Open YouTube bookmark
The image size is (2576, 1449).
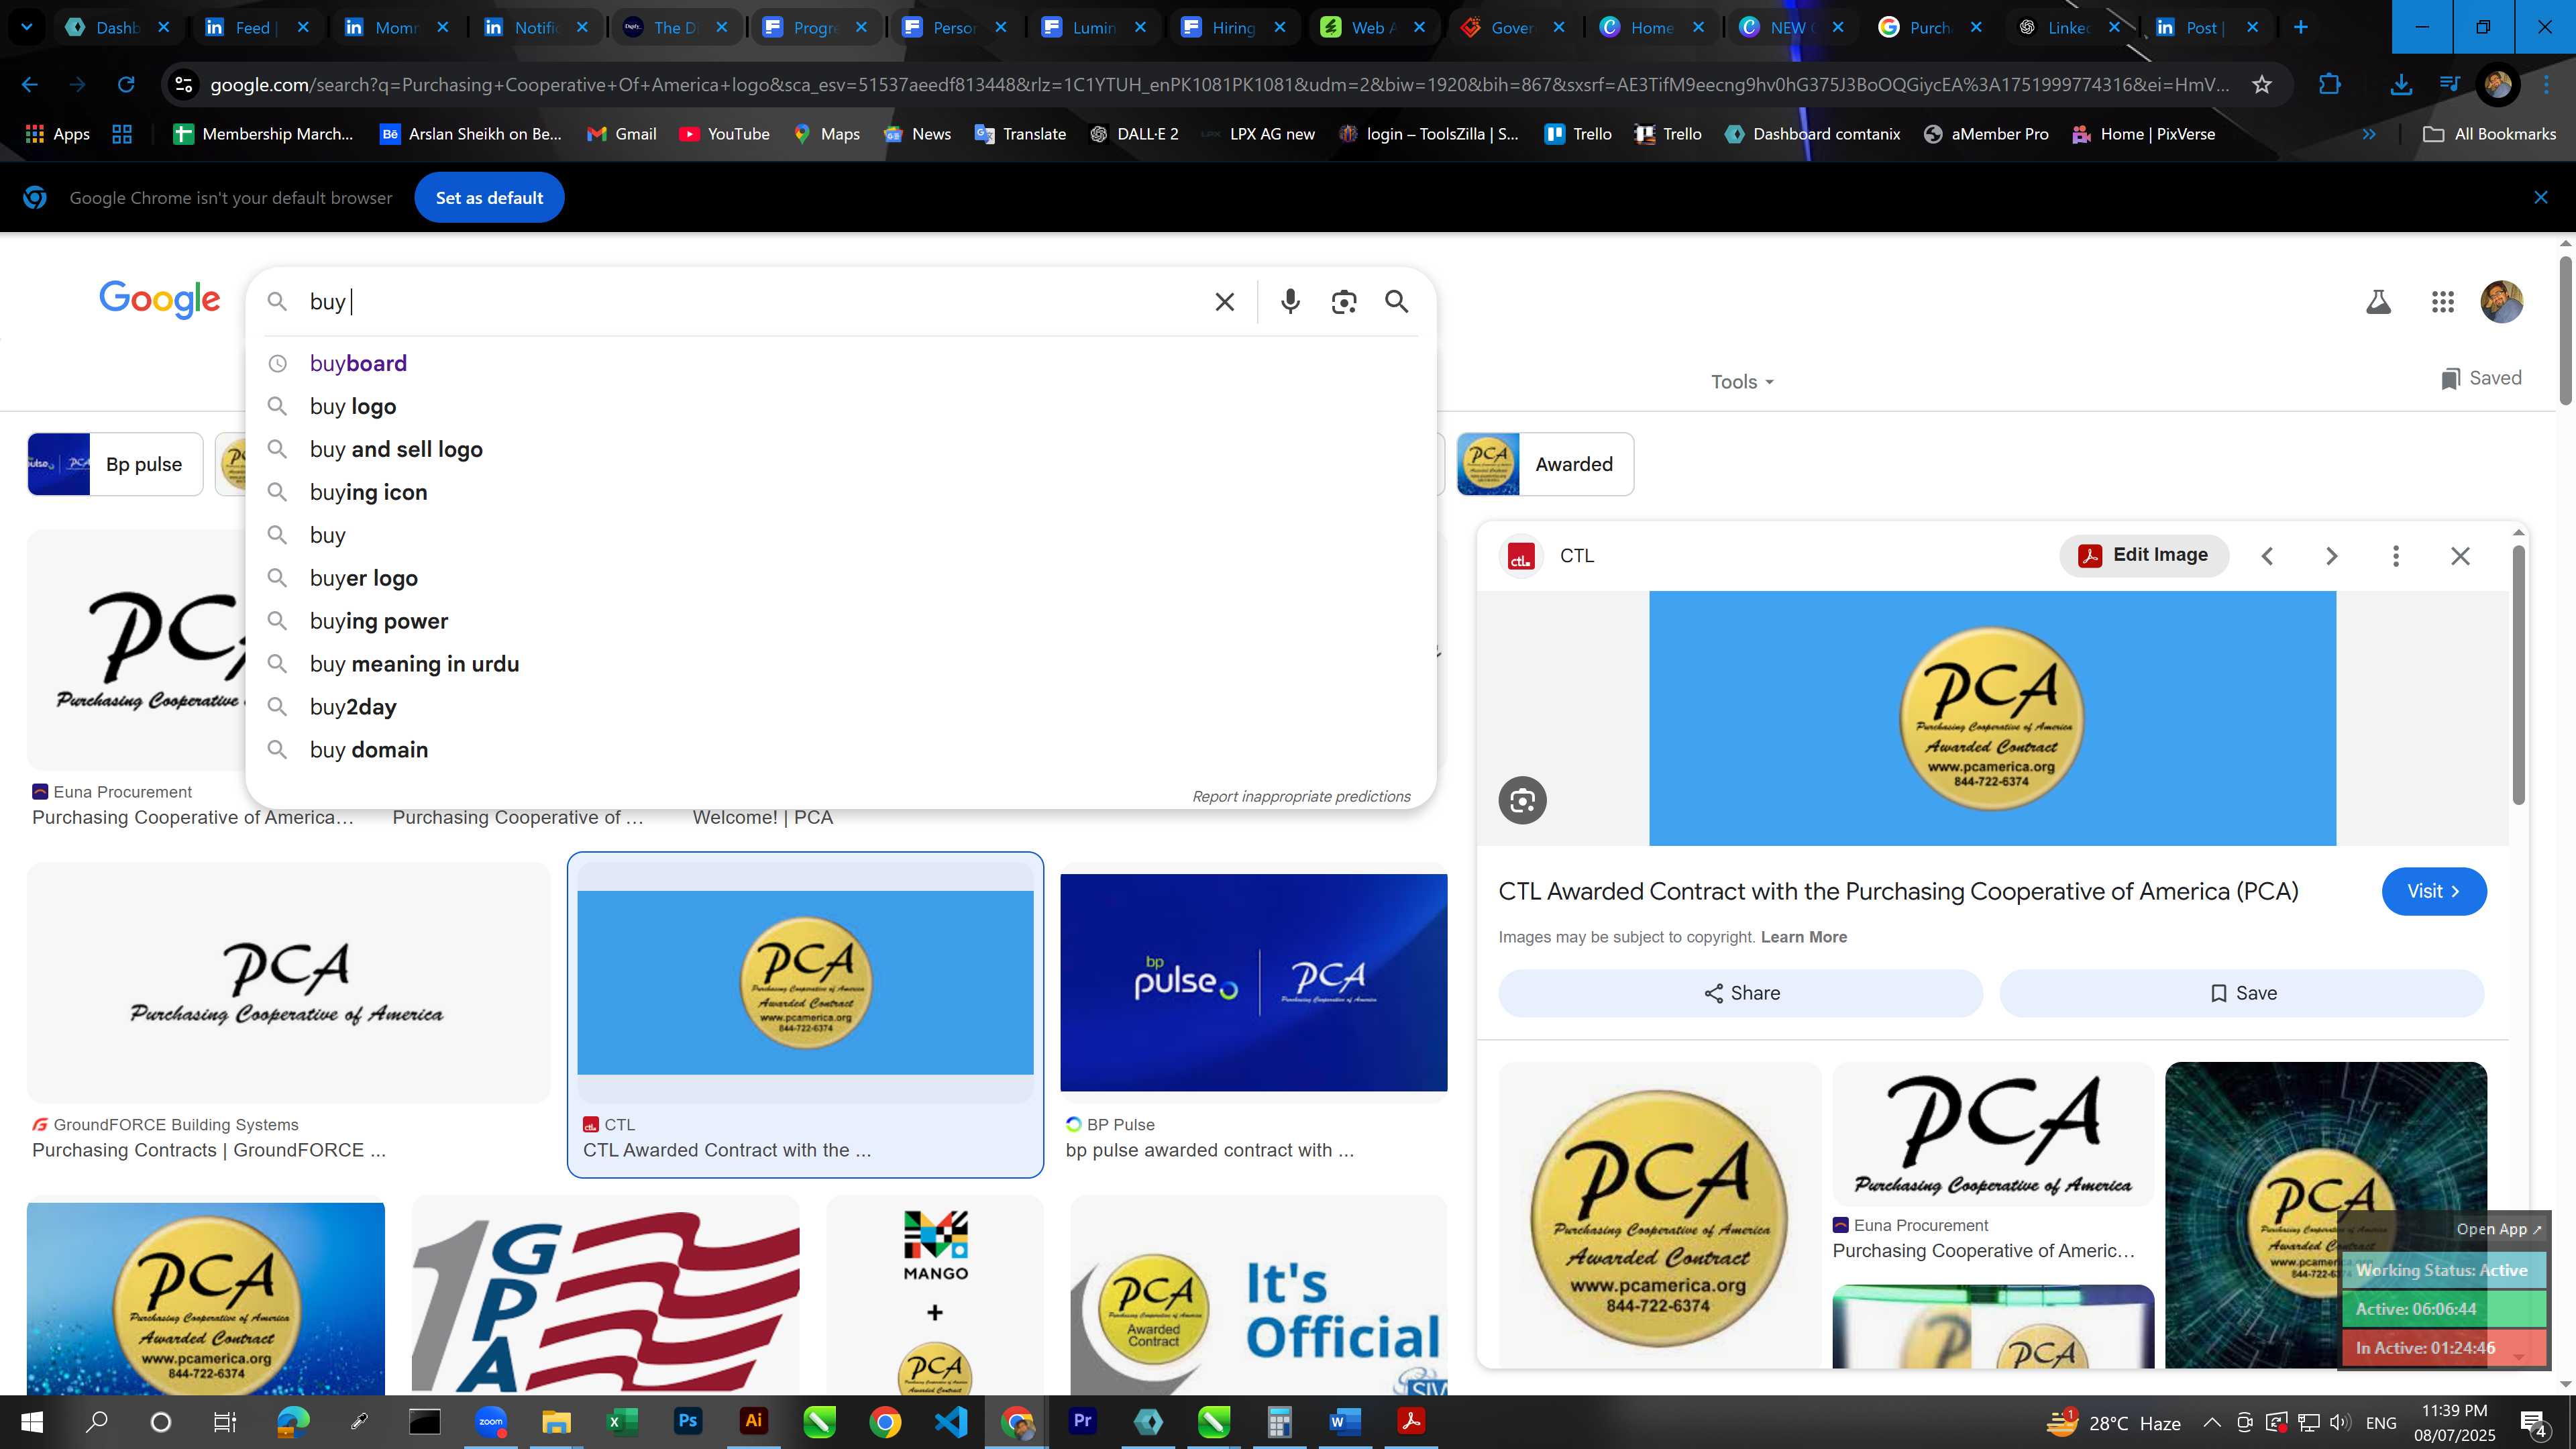[724, 134]
